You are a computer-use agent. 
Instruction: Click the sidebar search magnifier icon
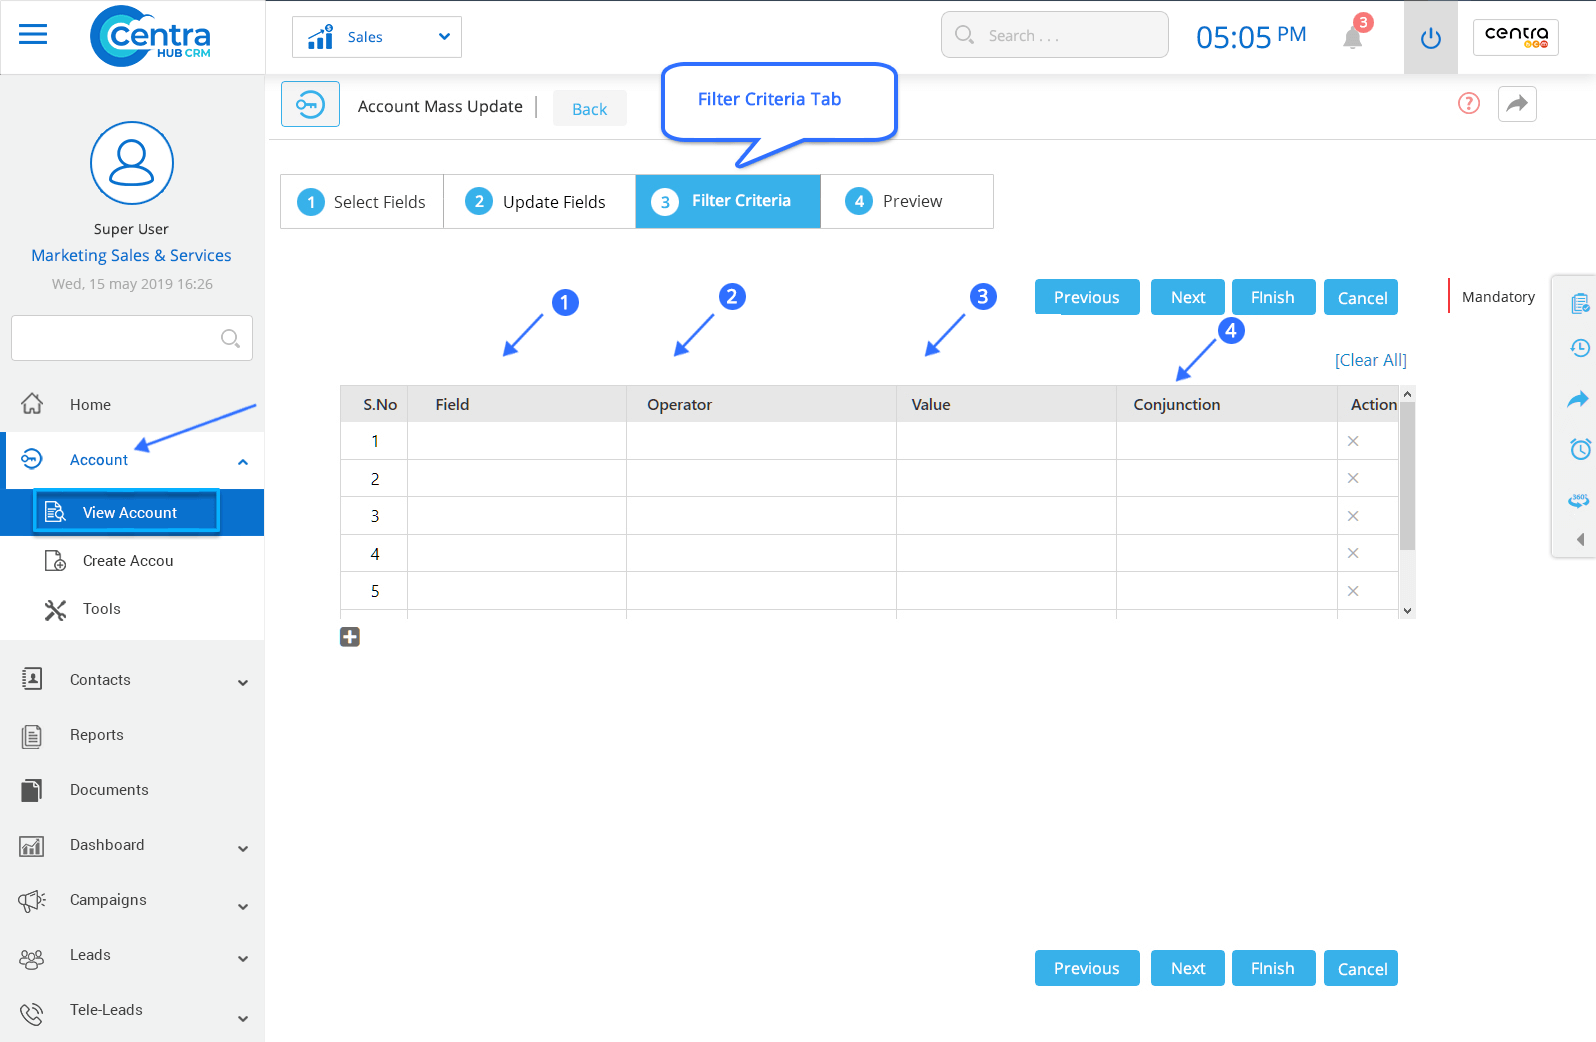pyautogui.click(x=230, y=338)
